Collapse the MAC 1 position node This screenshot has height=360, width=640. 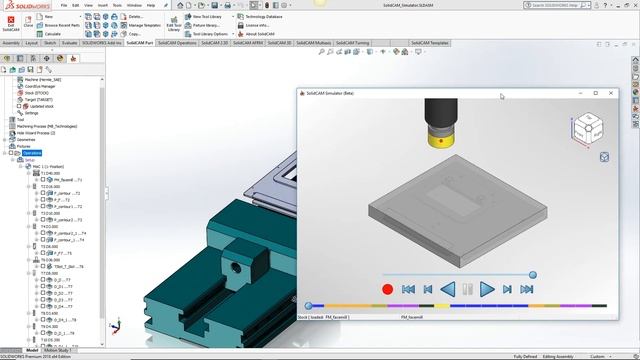(x=21, y=166)
